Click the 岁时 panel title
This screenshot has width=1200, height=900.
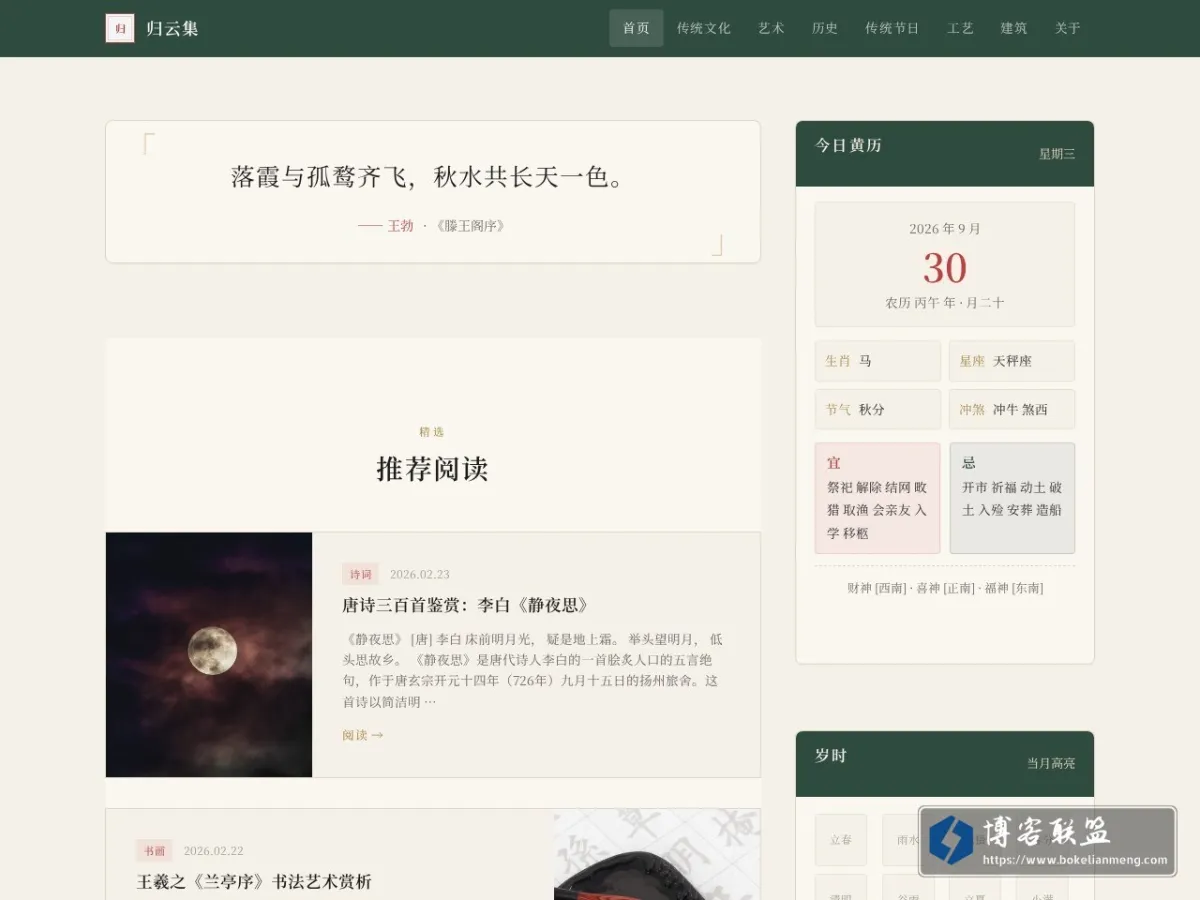click(831, 755)
